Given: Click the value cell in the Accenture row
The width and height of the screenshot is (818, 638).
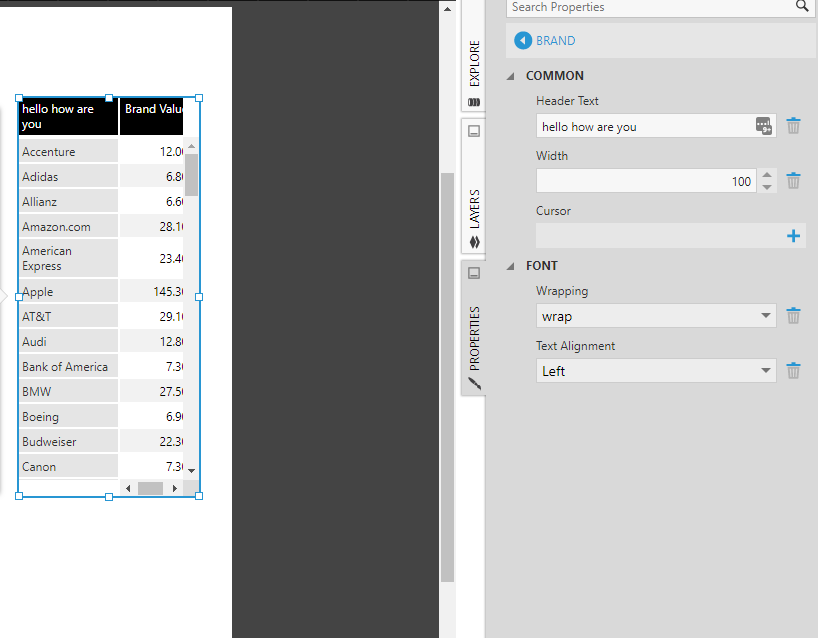Looking at the screenshot, I should tap(151, 151).
